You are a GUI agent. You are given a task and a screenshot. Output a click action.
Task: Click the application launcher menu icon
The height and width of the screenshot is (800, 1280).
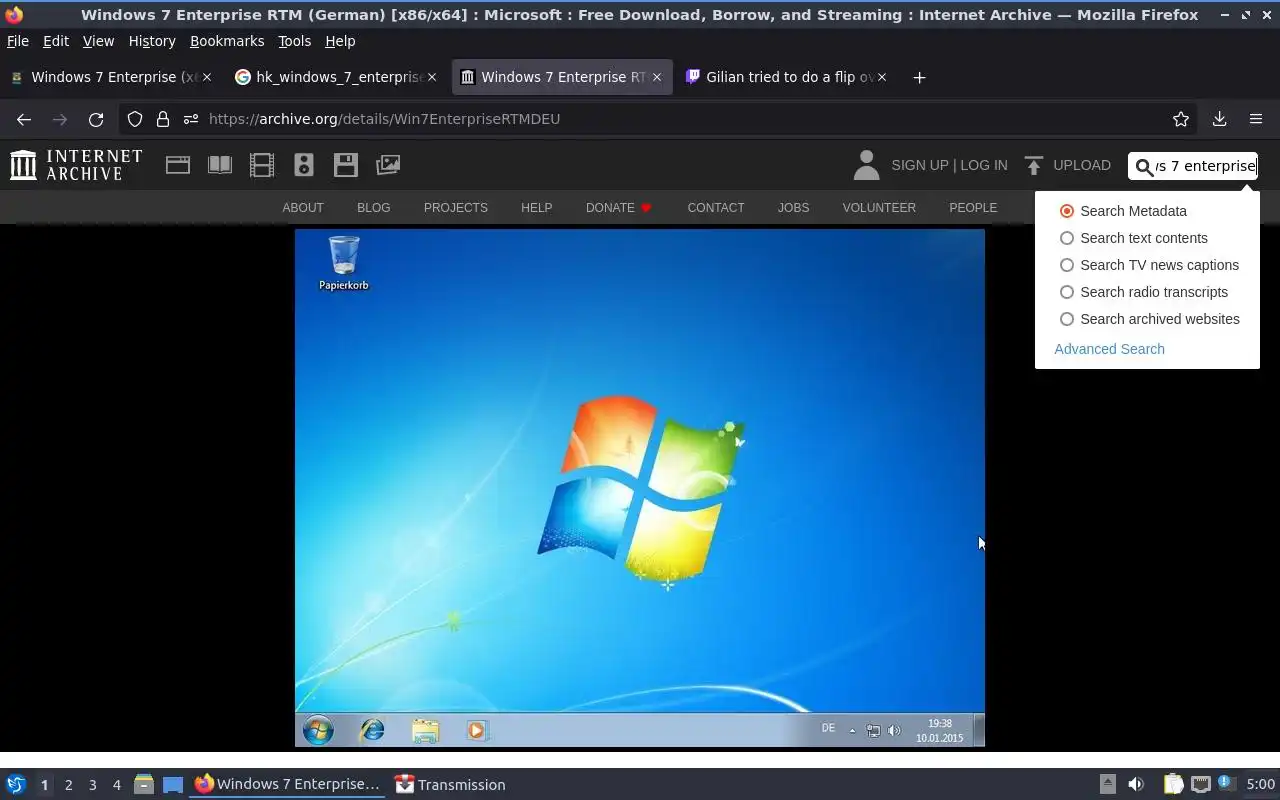16,784
